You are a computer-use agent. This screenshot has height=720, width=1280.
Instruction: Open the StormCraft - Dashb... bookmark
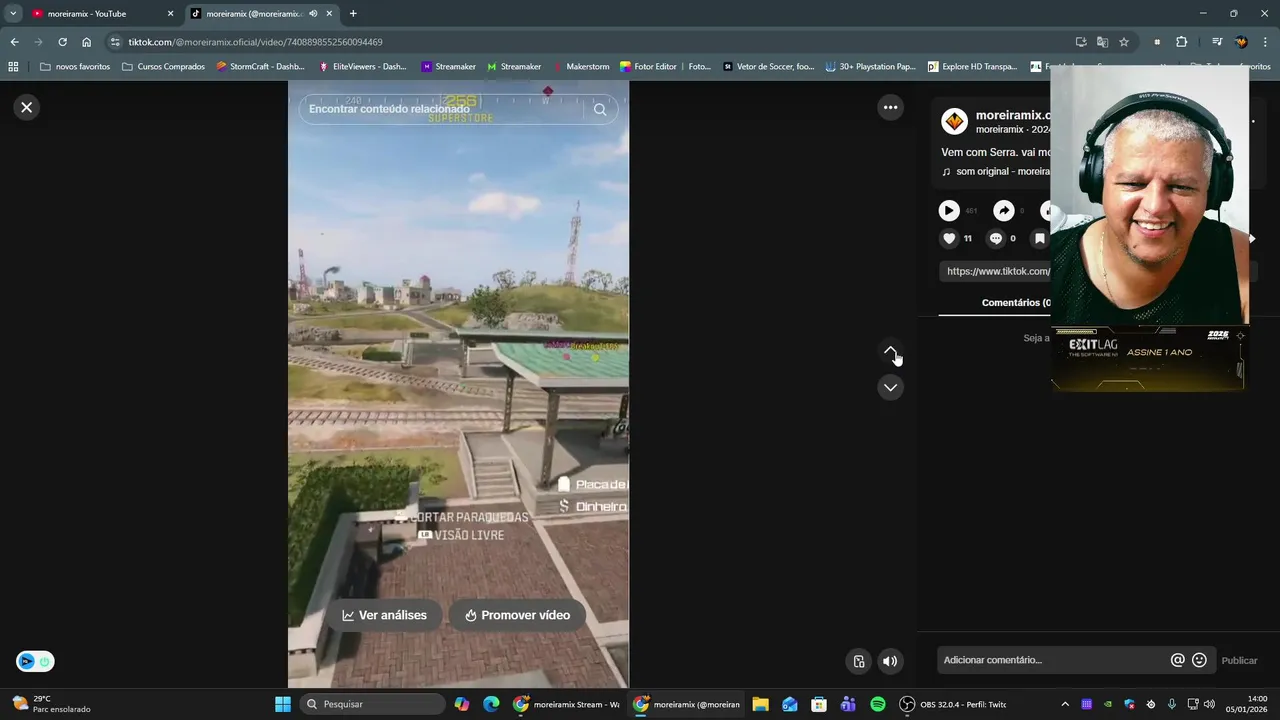click(x=260, y=67)
